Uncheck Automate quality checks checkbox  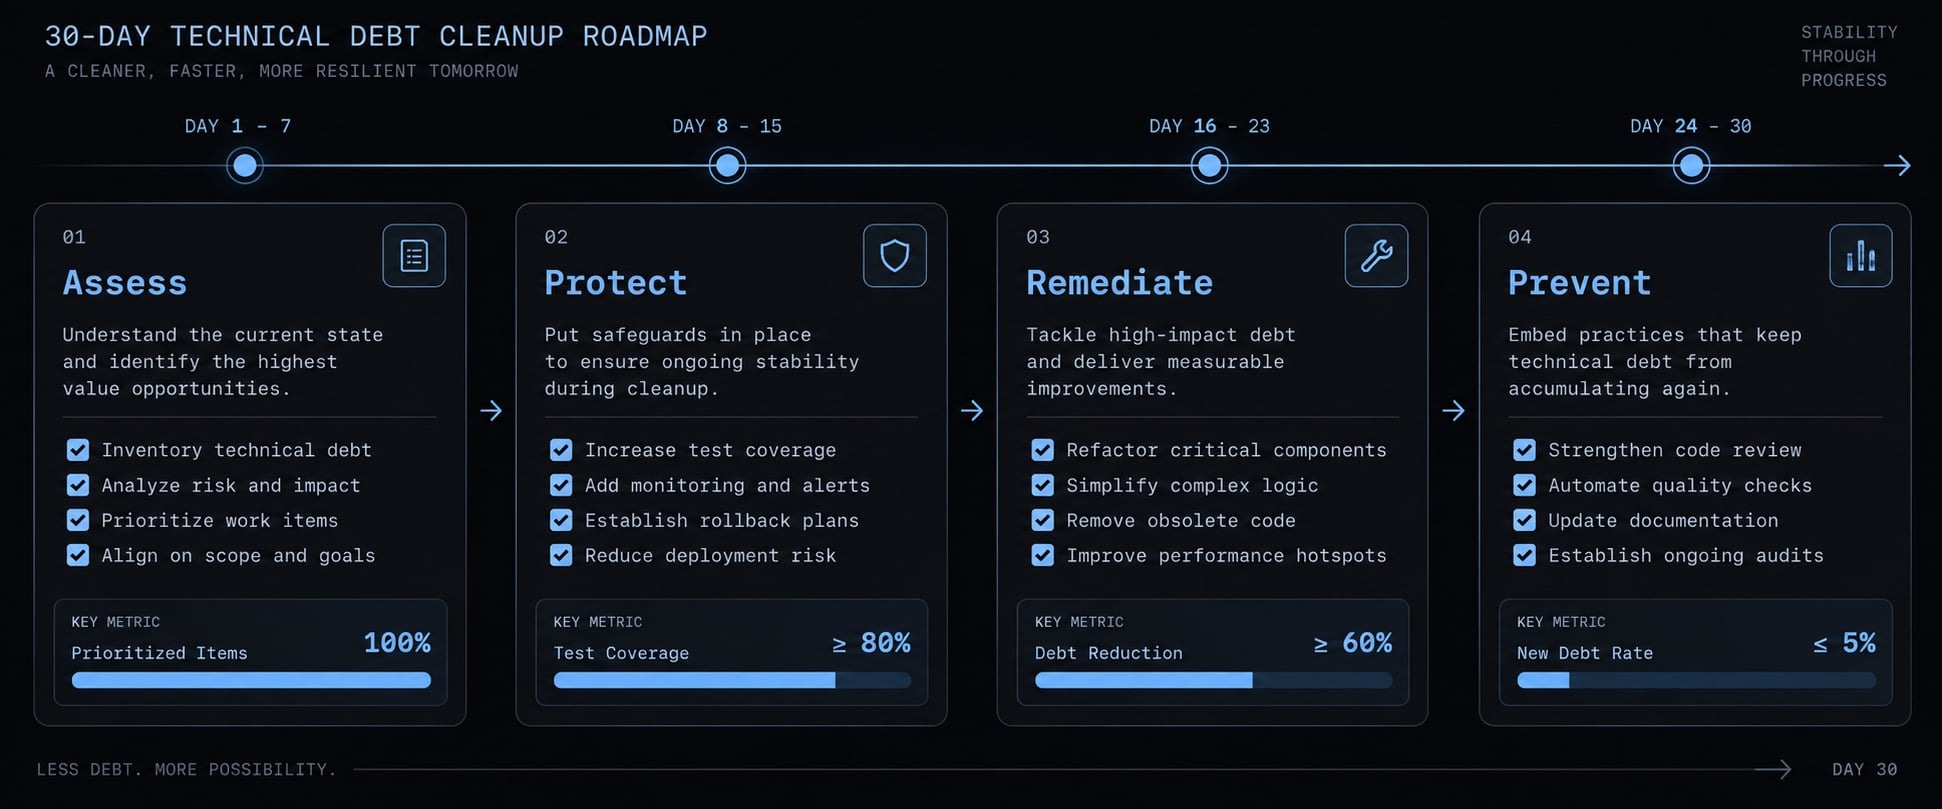click(1525, 485)
